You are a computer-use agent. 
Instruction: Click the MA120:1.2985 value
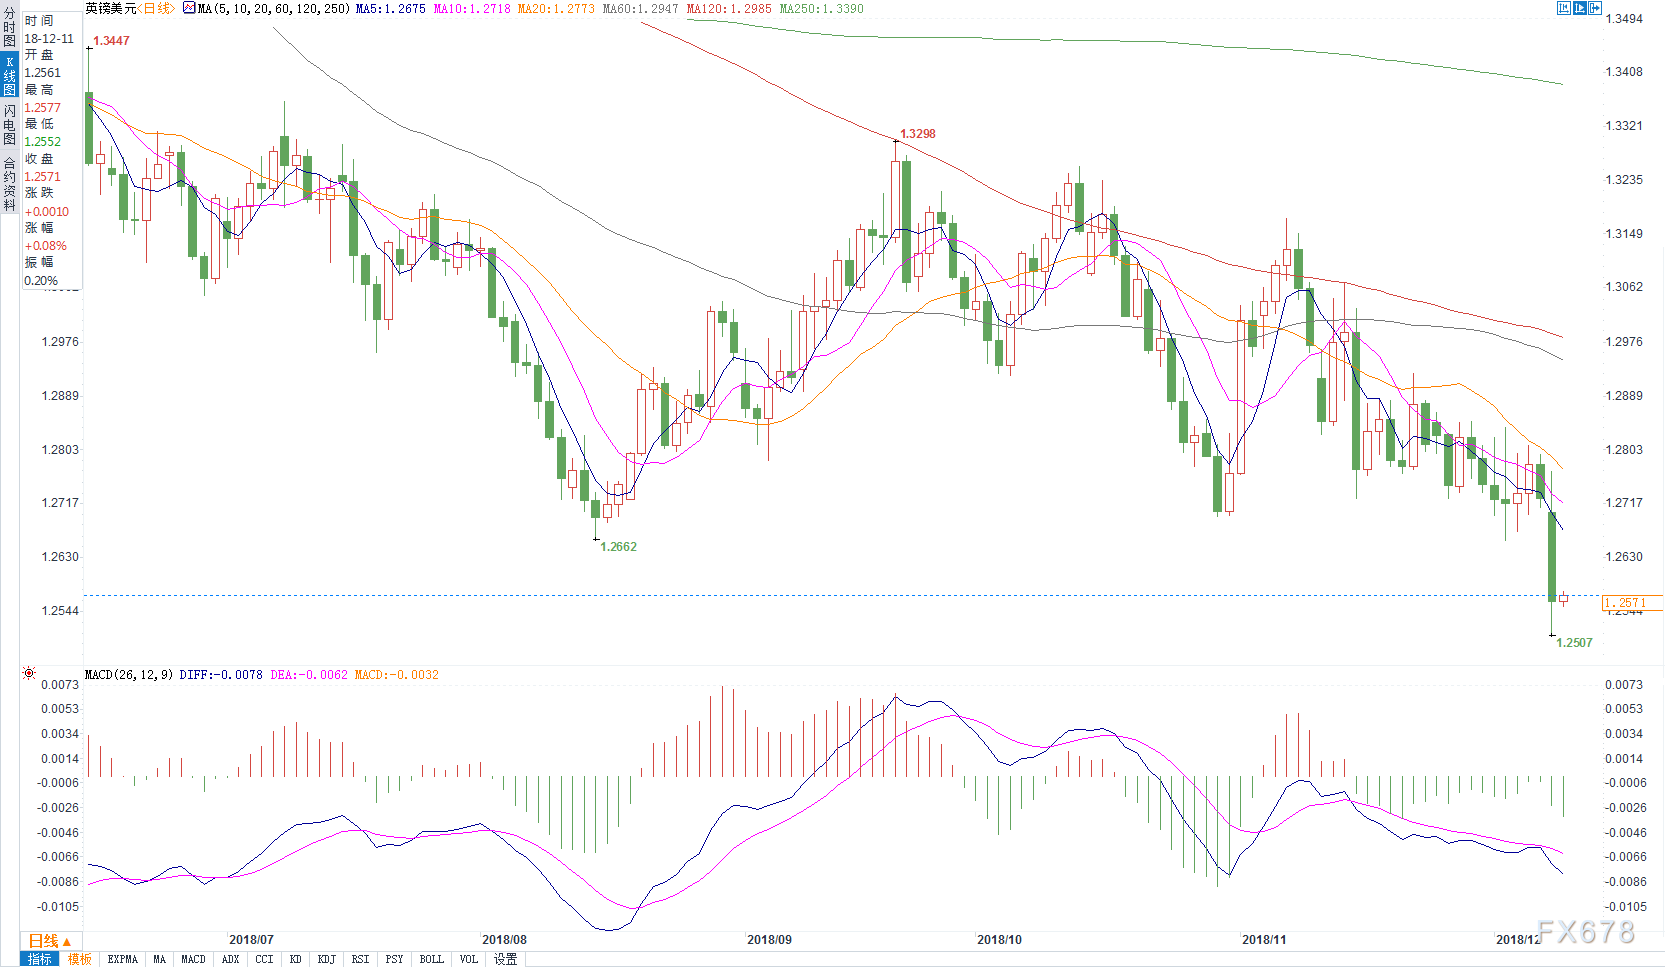tap(729, 8)
